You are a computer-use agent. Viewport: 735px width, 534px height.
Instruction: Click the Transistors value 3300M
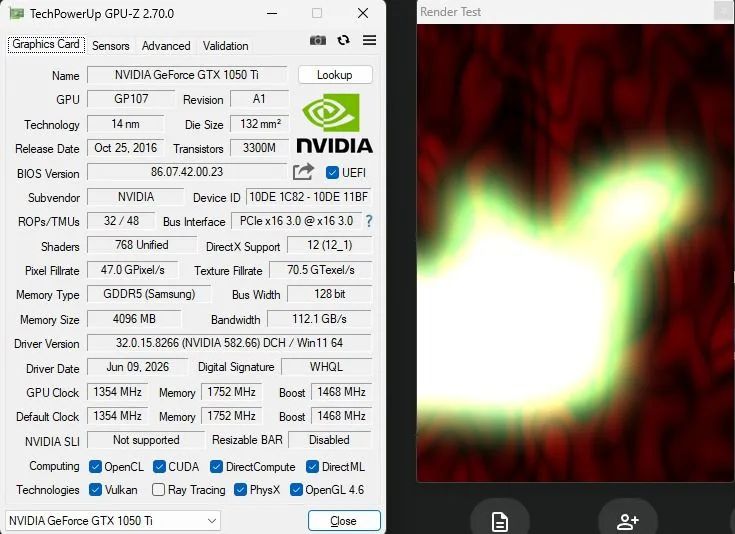coord(259,148)
